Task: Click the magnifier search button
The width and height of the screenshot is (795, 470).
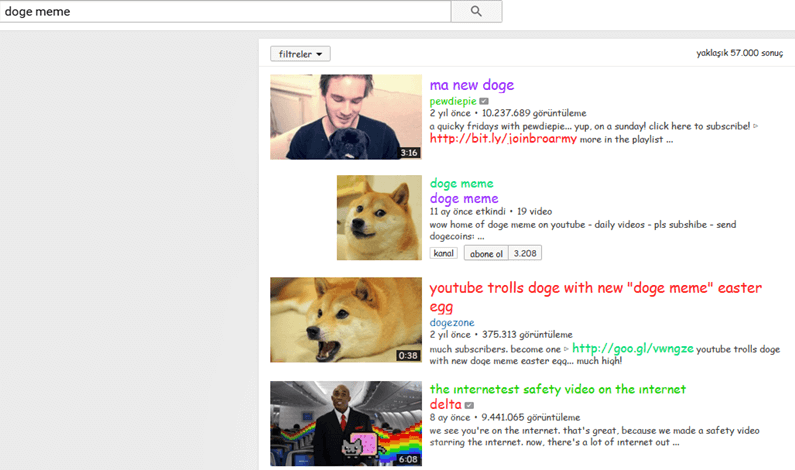Action: 476,11
